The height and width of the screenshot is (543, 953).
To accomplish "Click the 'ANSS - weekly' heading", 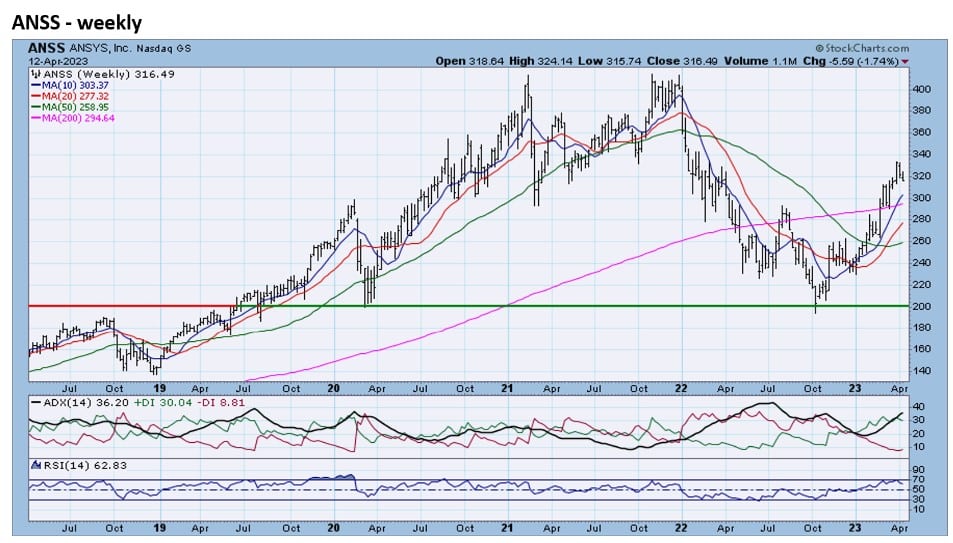I will pos(77,23).
